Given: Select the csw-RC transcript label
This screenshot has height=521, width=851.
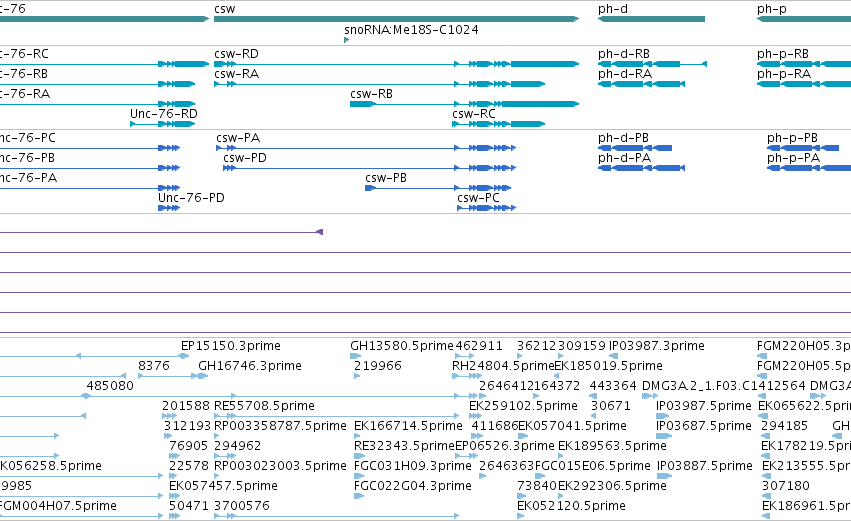Looking at the screenshot, I should [x=474, y=114].
